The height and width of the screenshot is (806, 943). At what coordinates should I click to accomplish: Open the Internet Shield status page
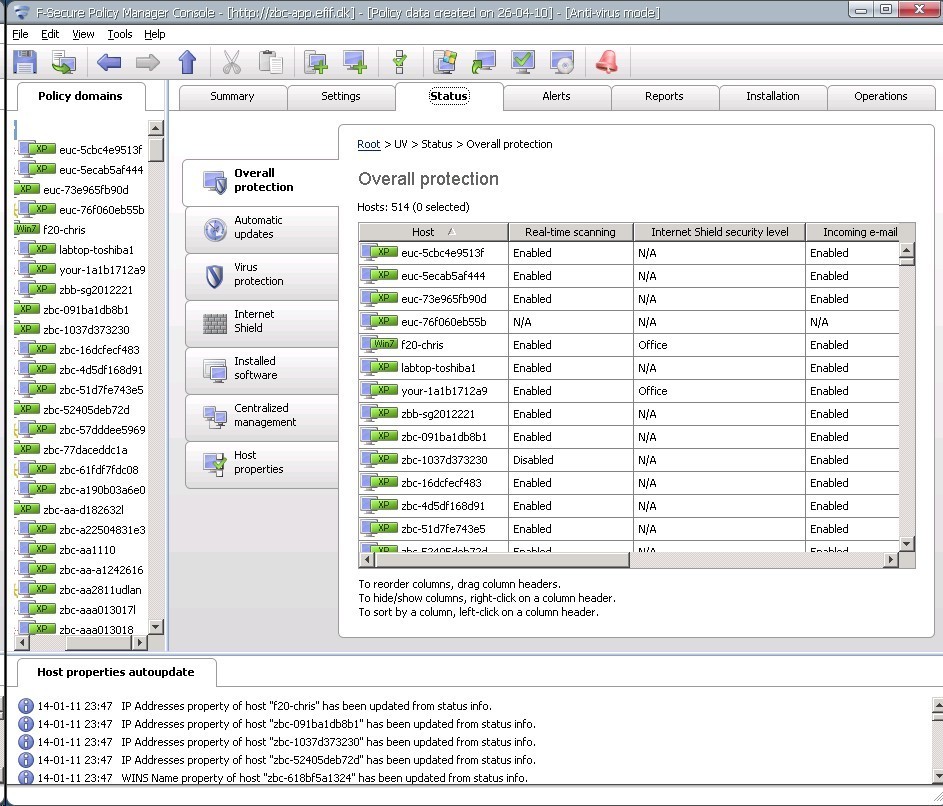(x=260, y=321)
